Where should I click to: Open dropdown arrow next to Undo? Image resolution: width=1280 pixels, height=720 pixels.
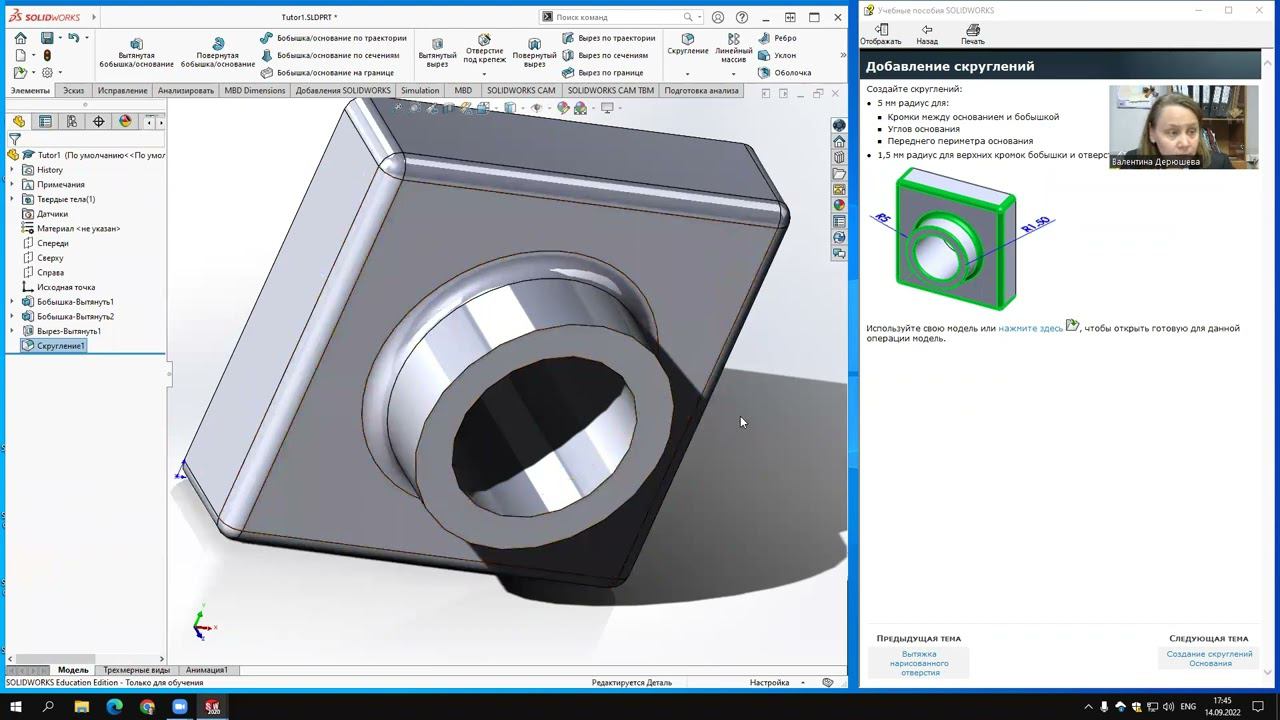86,38
